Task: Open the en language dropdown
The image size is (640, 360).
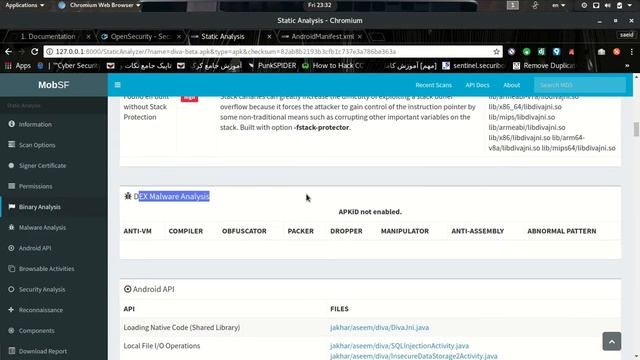Action: 558,5
